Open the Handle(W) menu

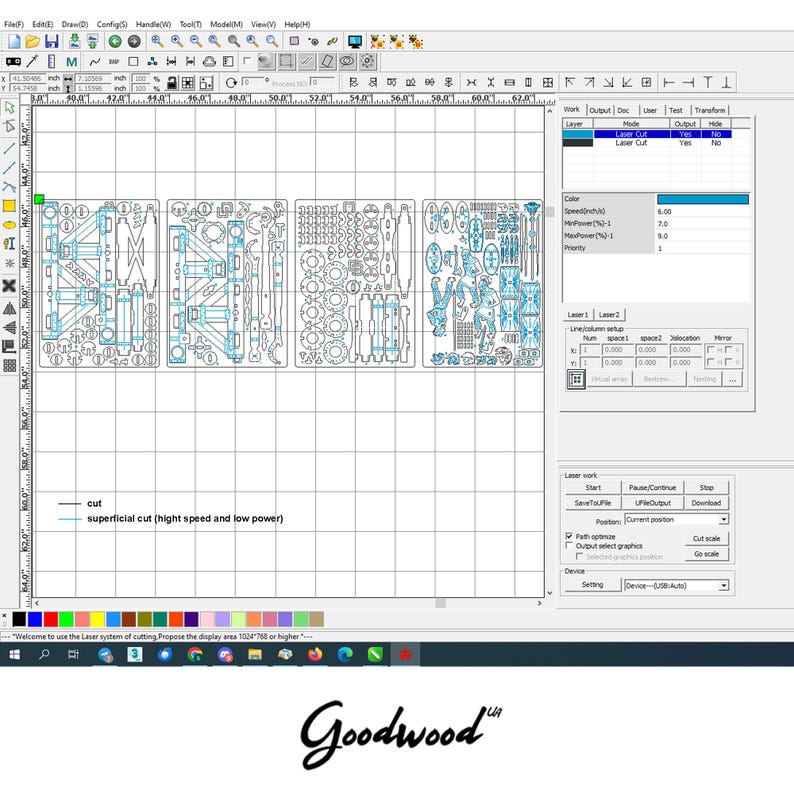tap(153, 24)
